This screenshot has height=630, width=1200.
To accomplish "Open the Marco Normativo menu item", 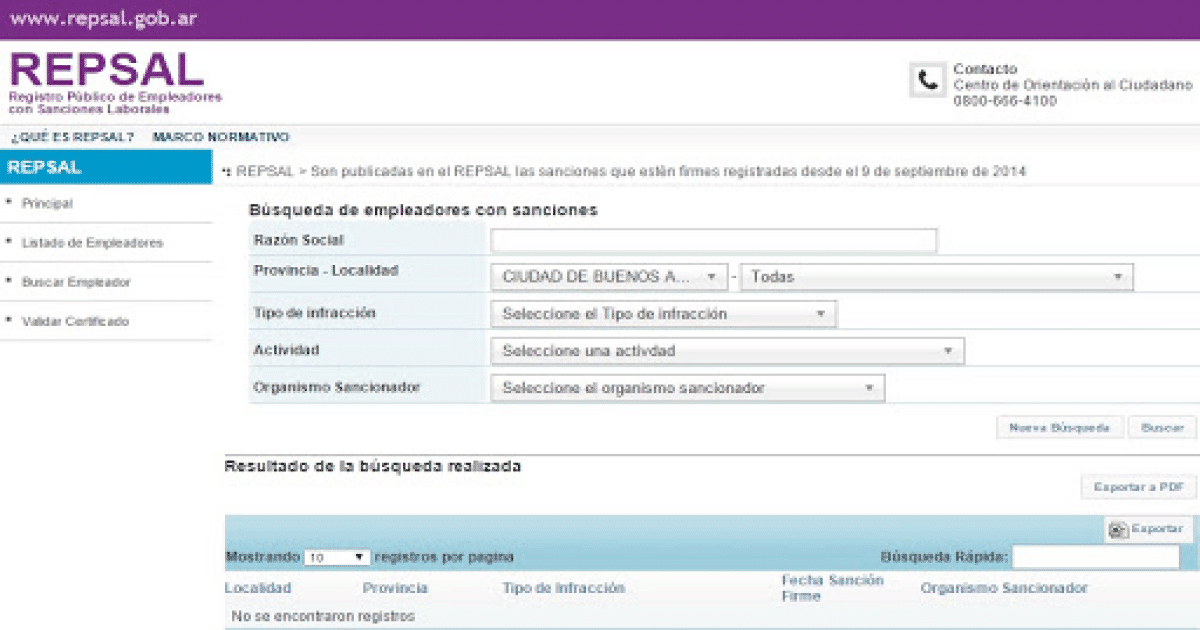I will pos(220,137).
